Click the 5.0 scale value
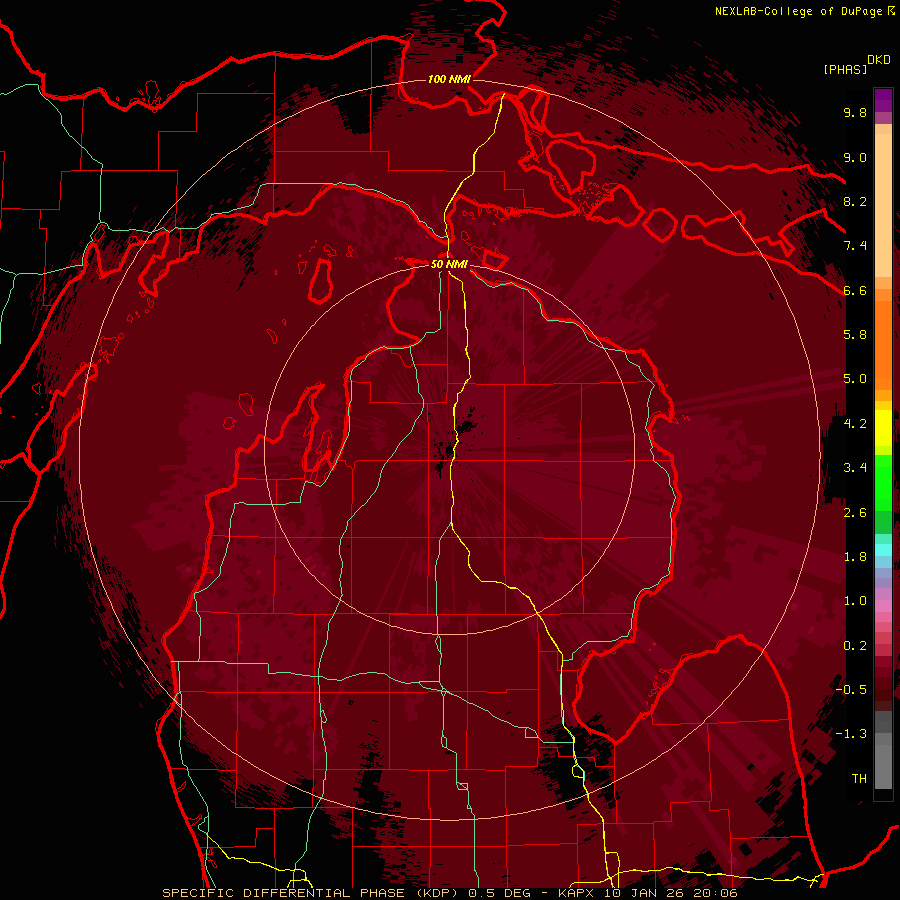Screen dimensions: 900x900 click(x=855, y=379)
